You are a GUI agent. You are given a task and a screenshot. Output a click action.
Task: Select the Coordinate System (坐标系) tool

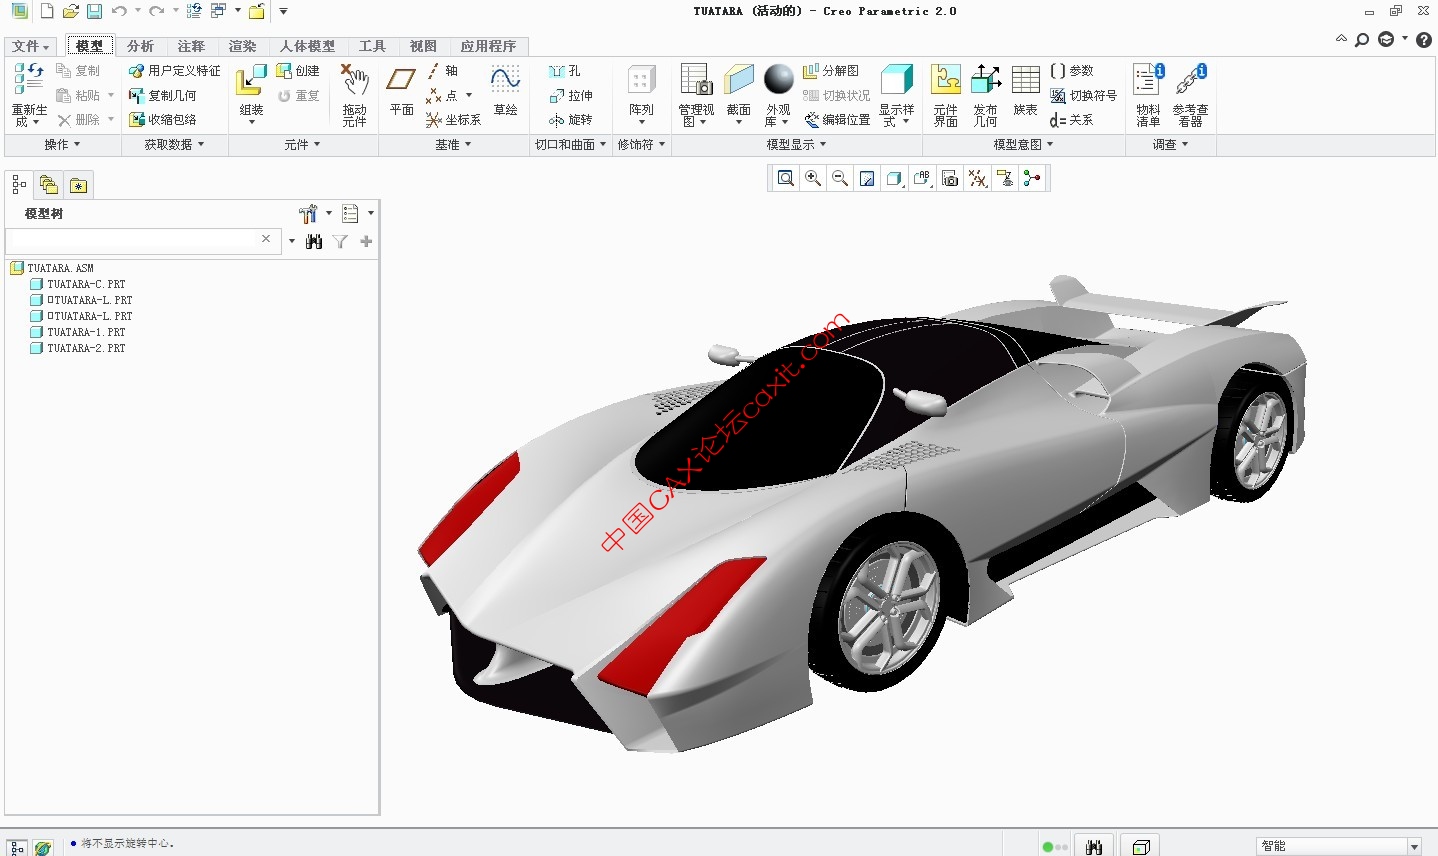(453, 119)
